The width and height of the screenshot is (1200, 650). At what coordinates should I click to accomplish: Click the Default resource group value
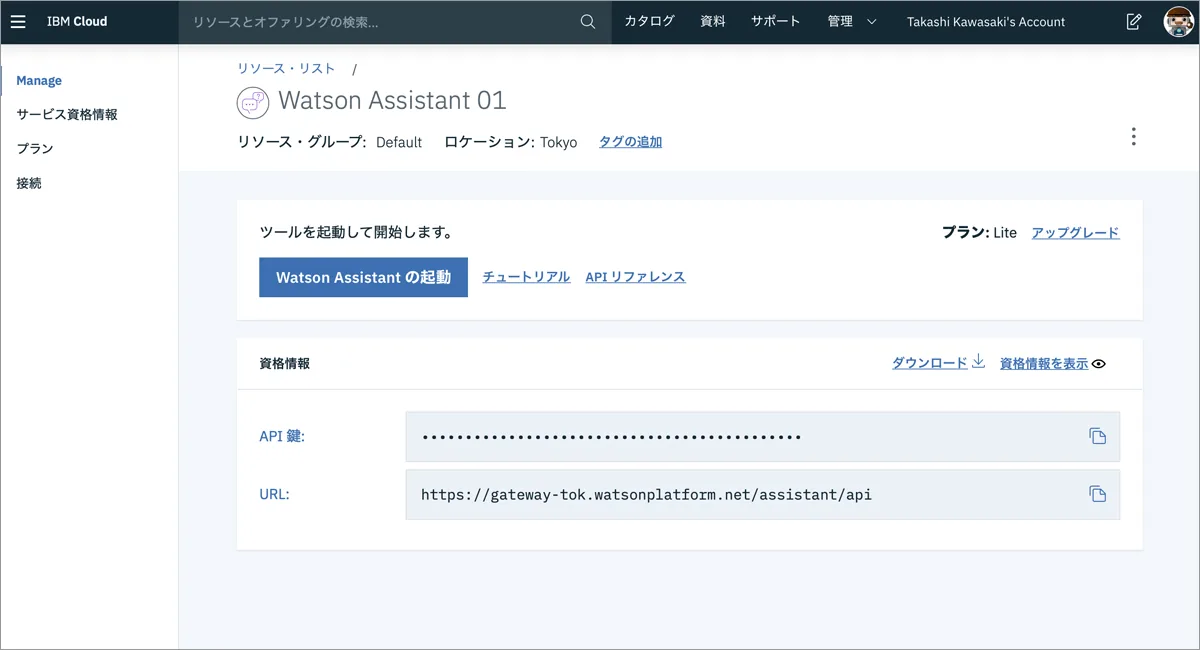(x=399, y=142)
